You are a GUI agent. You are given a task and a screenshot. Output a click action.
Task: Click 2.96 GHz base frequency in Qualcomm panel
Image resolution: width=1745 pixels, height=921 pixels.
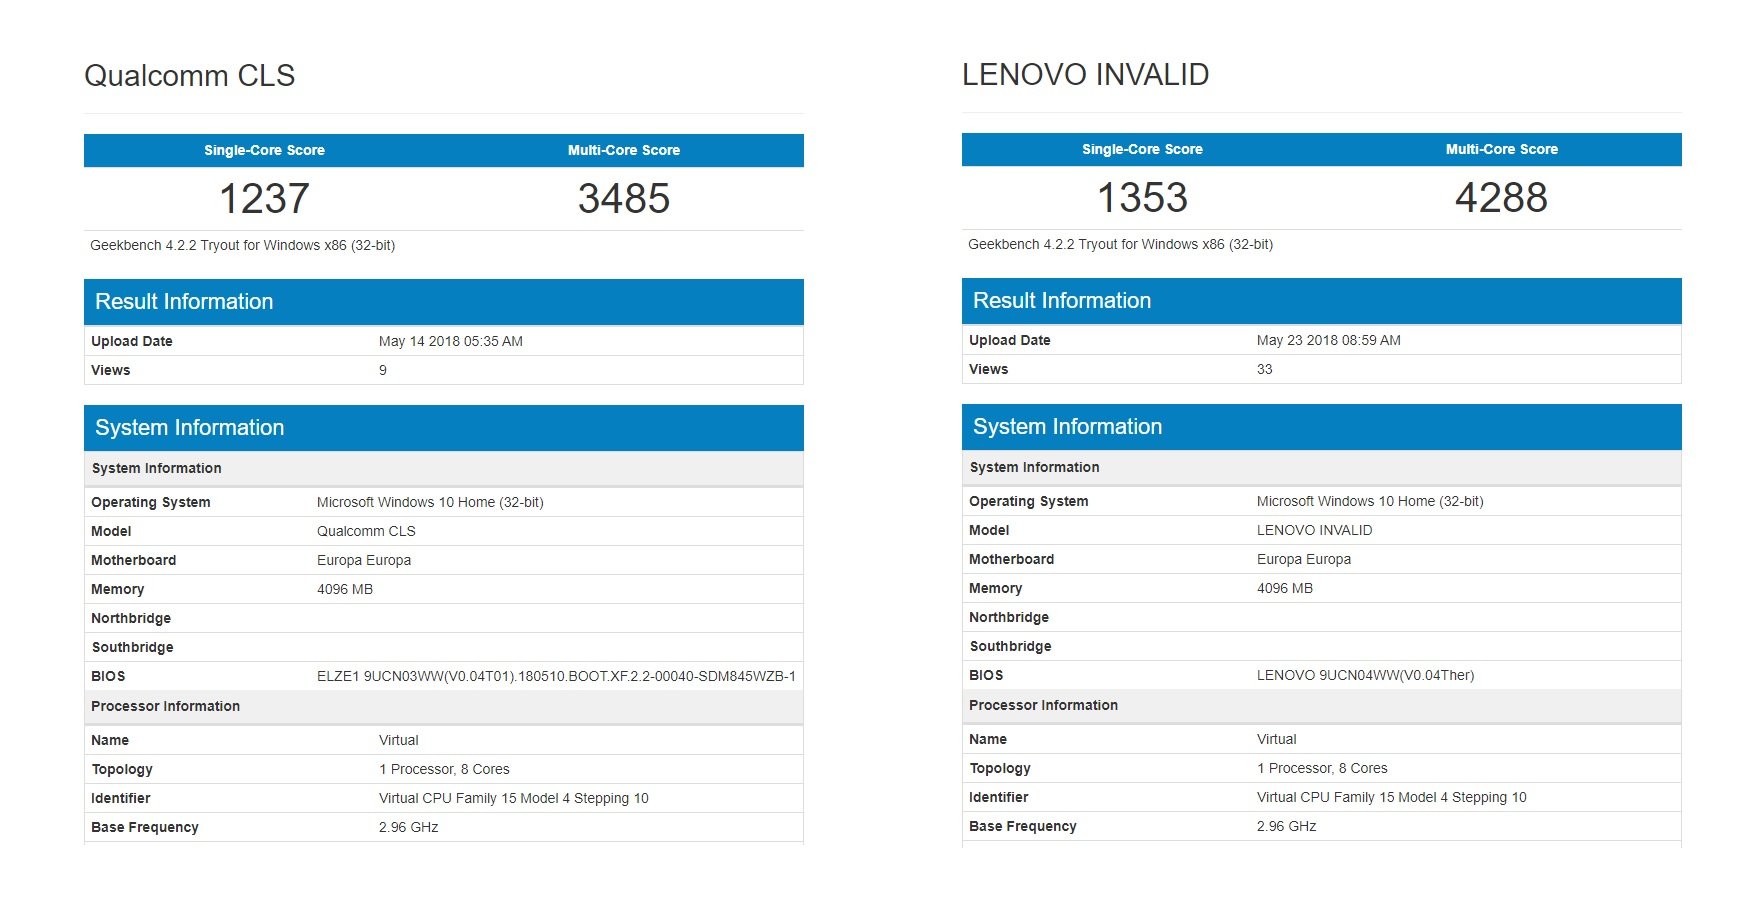click(x=408, y=827)
